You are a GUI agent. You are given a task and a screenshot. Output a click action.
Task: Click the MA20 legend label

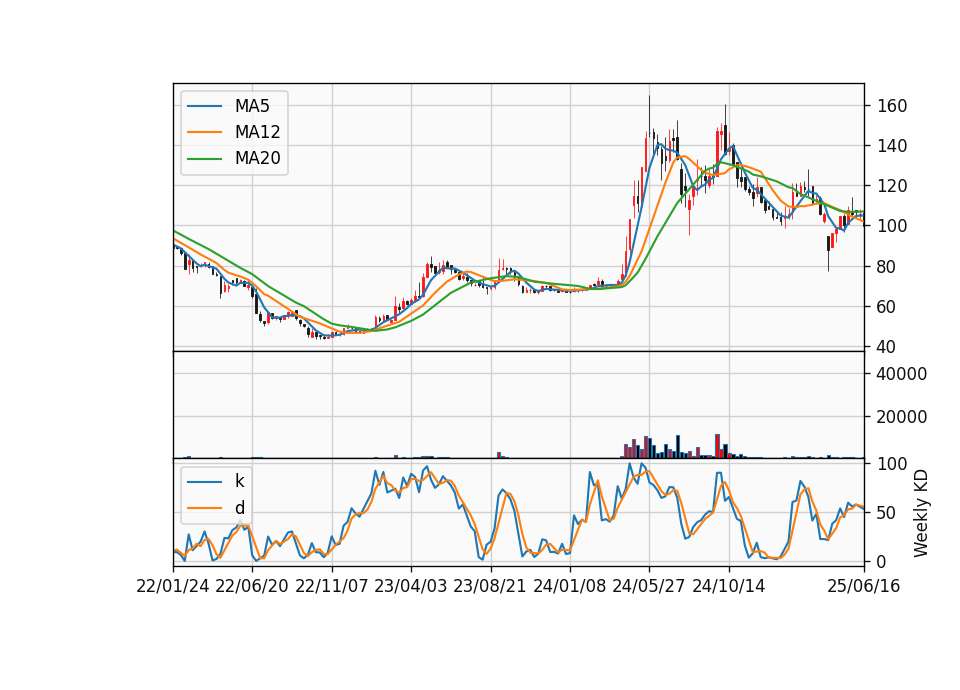pyautogui.click(x=257, y=159)
